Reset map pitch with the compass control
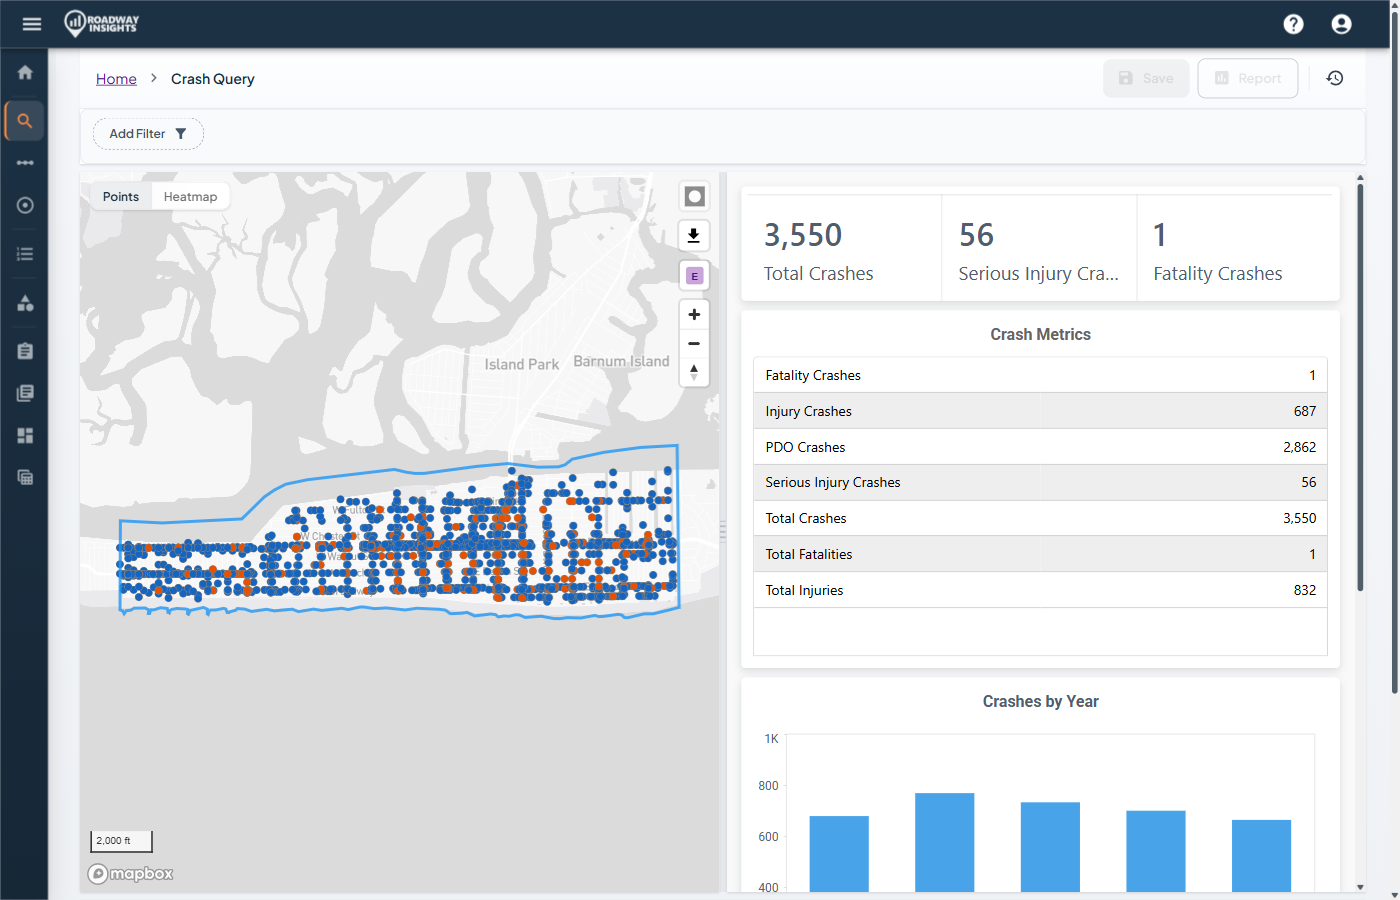This screenshot has width=1400, height=900. point(694,371)
